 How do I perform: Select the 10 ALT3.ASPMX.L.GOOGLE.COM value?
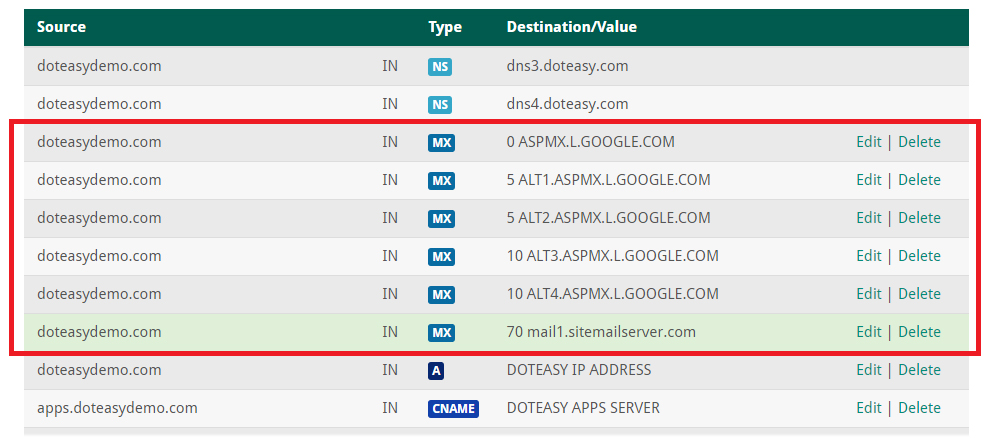pyautogui.click(x=613, y=256)
